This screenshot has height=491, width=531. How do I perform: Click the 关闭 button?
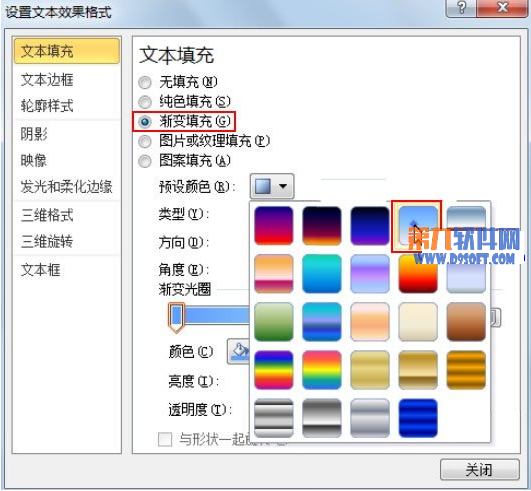pos(479,469)
